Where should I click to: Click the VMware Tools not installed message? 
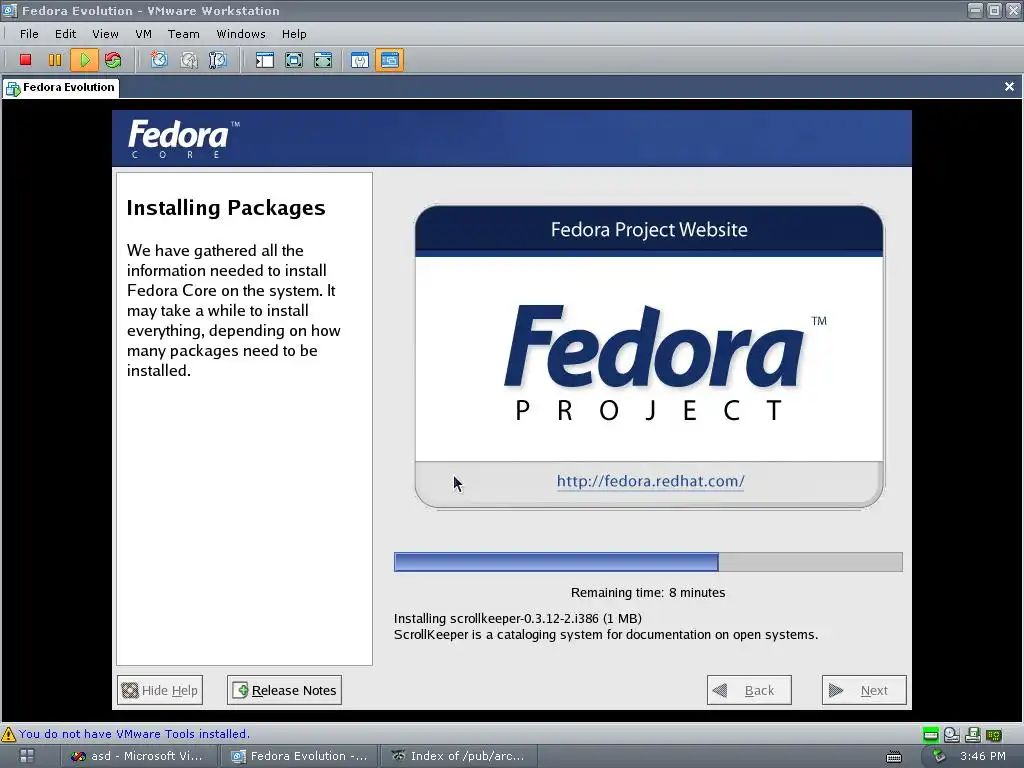point(134,734)
